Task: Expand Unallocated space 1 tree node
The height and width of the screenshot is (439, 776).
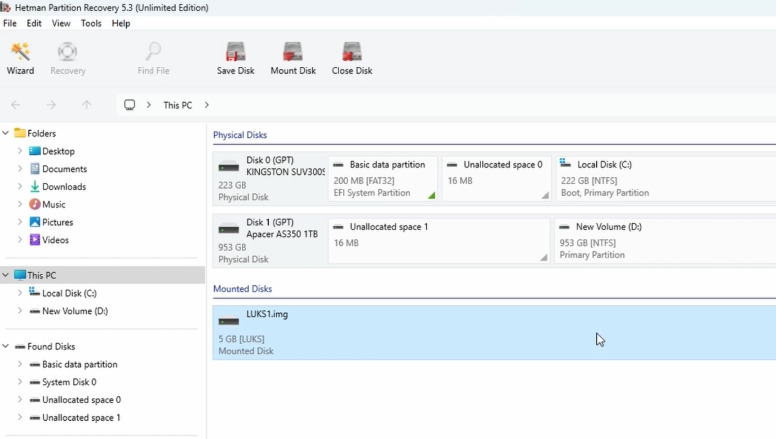Action: click(20, 418)
